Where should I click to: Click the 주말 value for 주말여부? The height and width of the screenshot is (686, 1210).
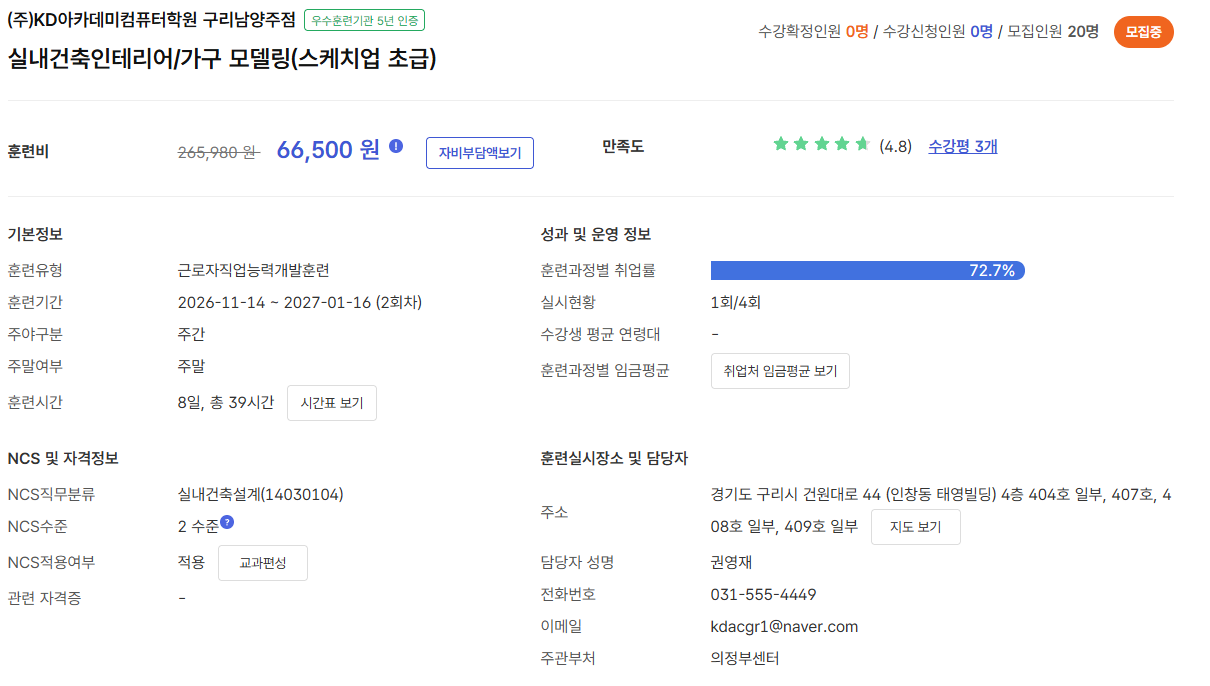(x=191, y=366)
